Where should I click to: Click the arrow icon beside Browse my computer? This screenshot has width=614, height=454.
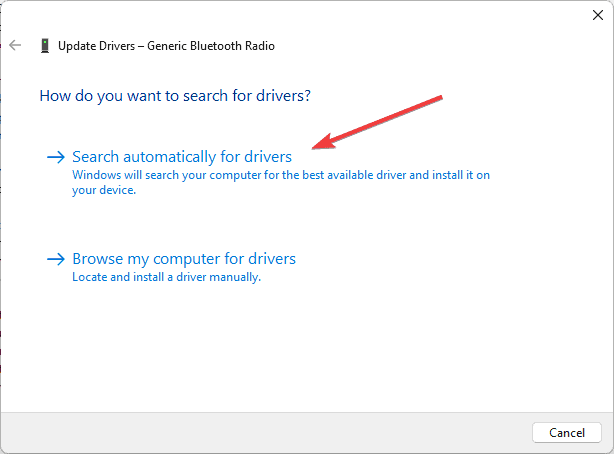(56, 259)
